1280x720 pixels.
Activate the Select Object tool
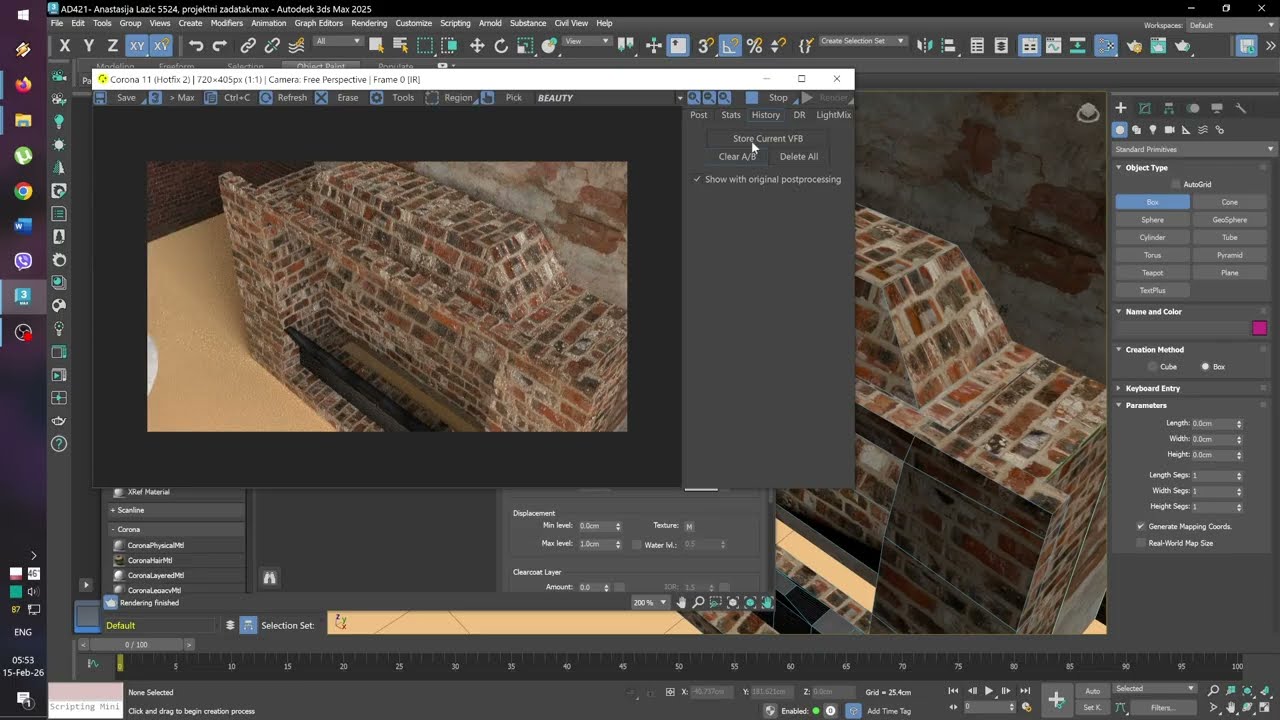(376, 45)
